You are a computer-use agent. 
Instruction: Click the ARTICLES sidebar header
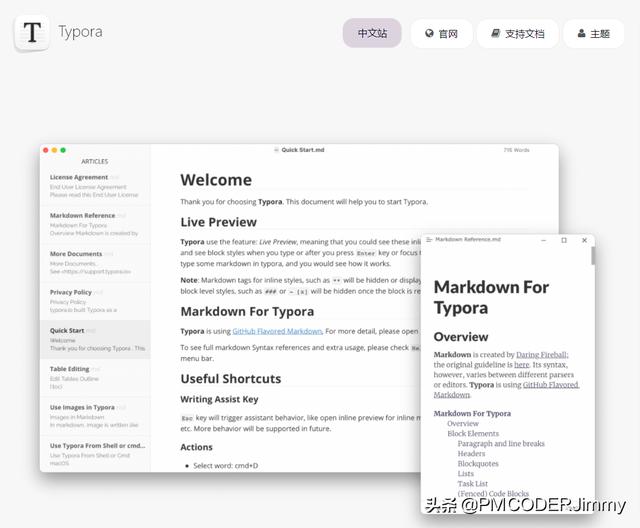click(95, 162)
